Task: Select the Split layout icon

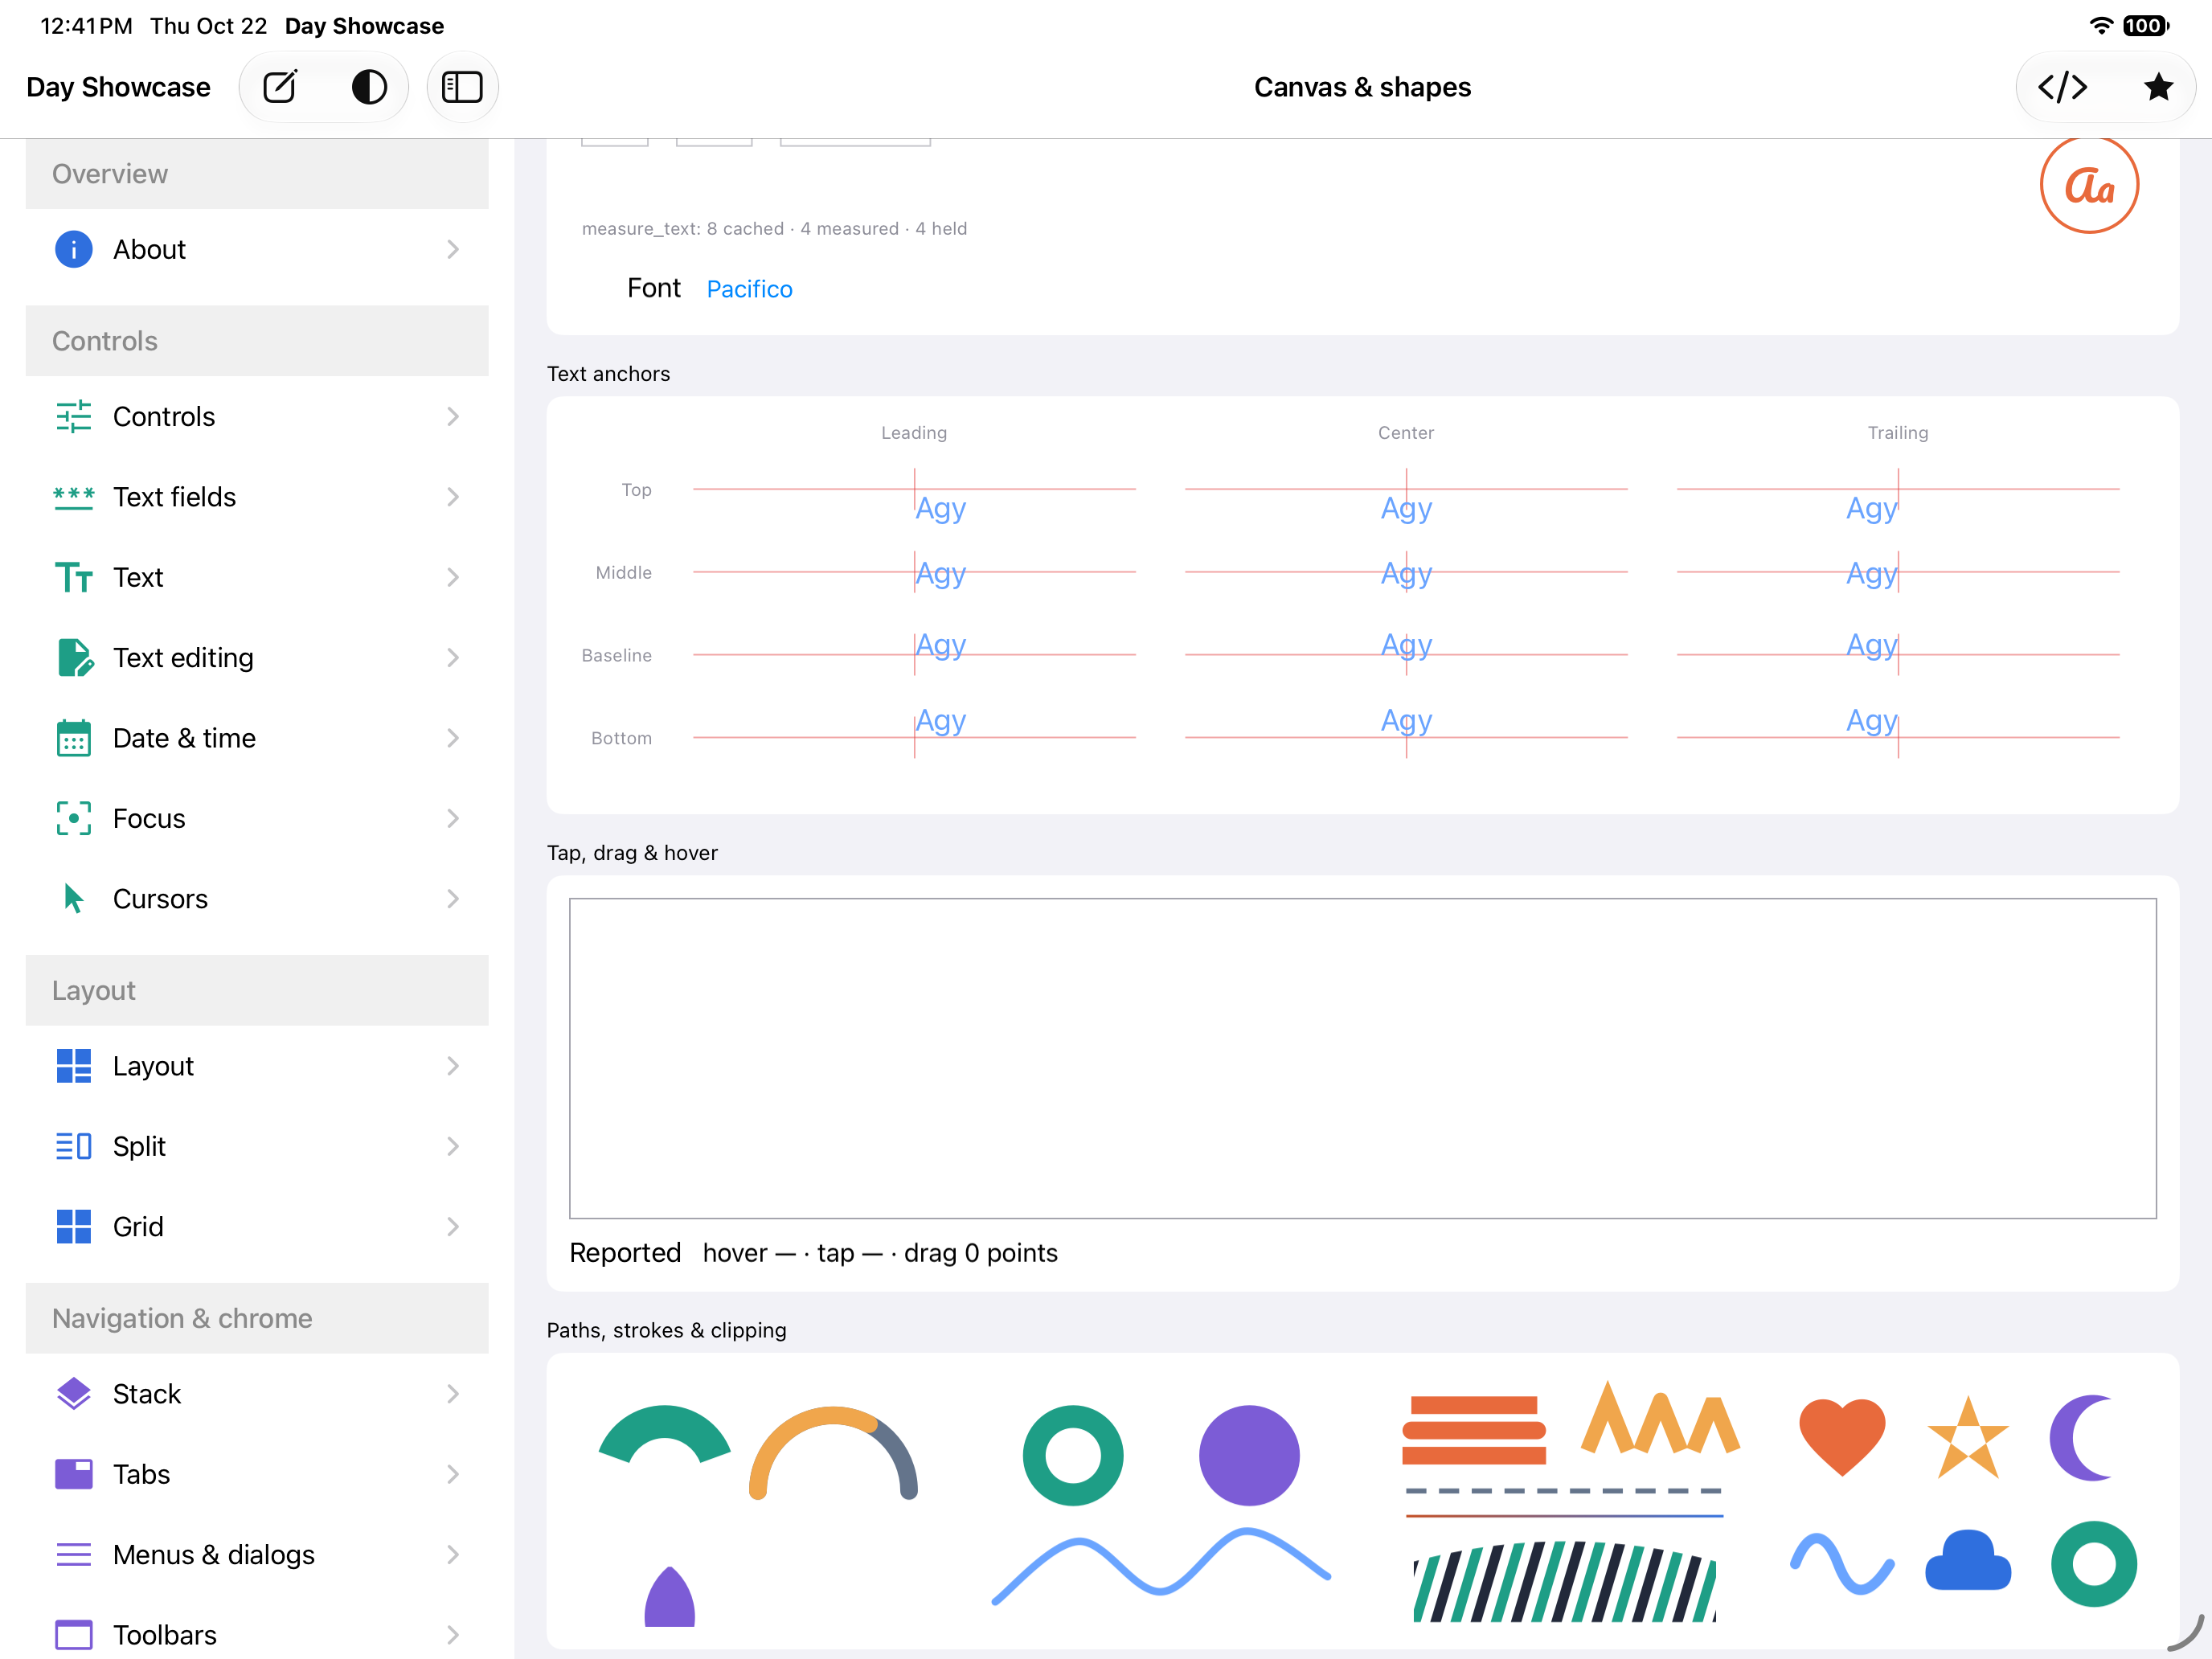Action: (x=73, y=1146)
